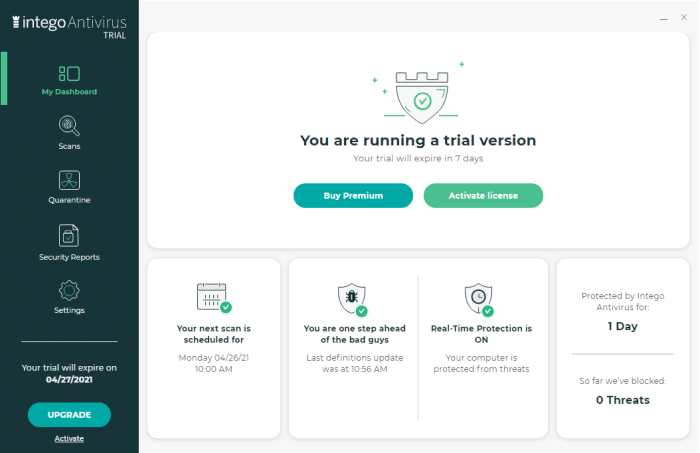
Task: Click the Real-Time Protection clock shield icon
Action: click(x=479, y=299)
